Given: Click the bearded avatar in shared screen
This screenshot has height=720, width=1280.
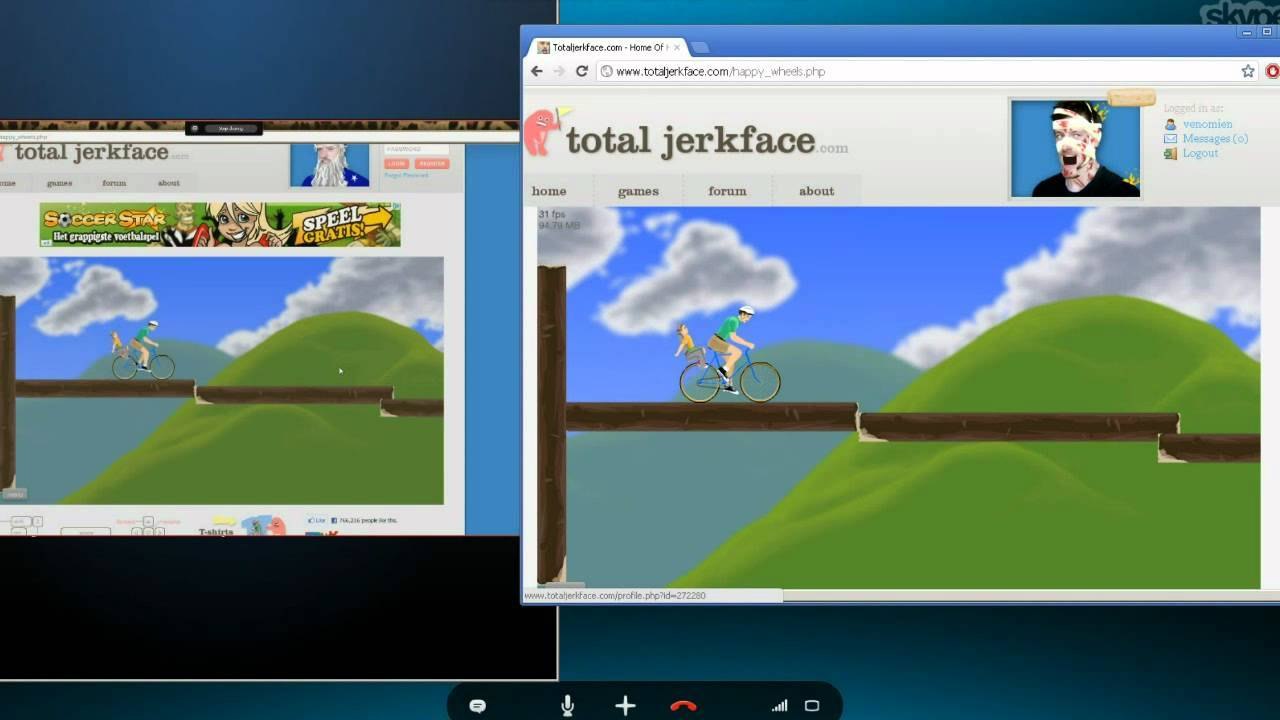Looking at the screenshot, I should [329, 165].
